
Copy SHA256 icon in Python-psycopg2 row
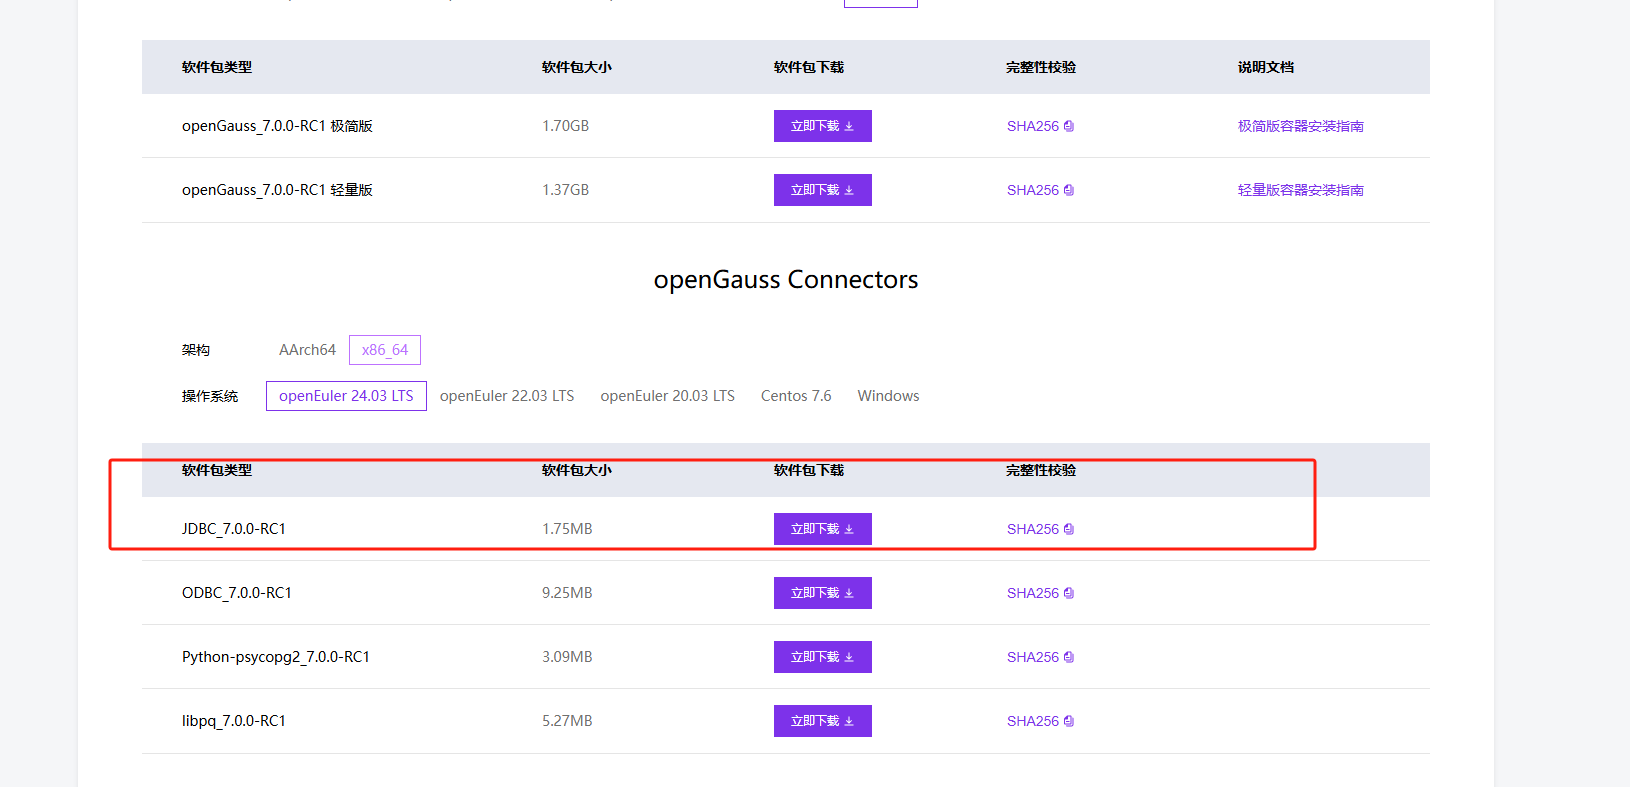1069,657
